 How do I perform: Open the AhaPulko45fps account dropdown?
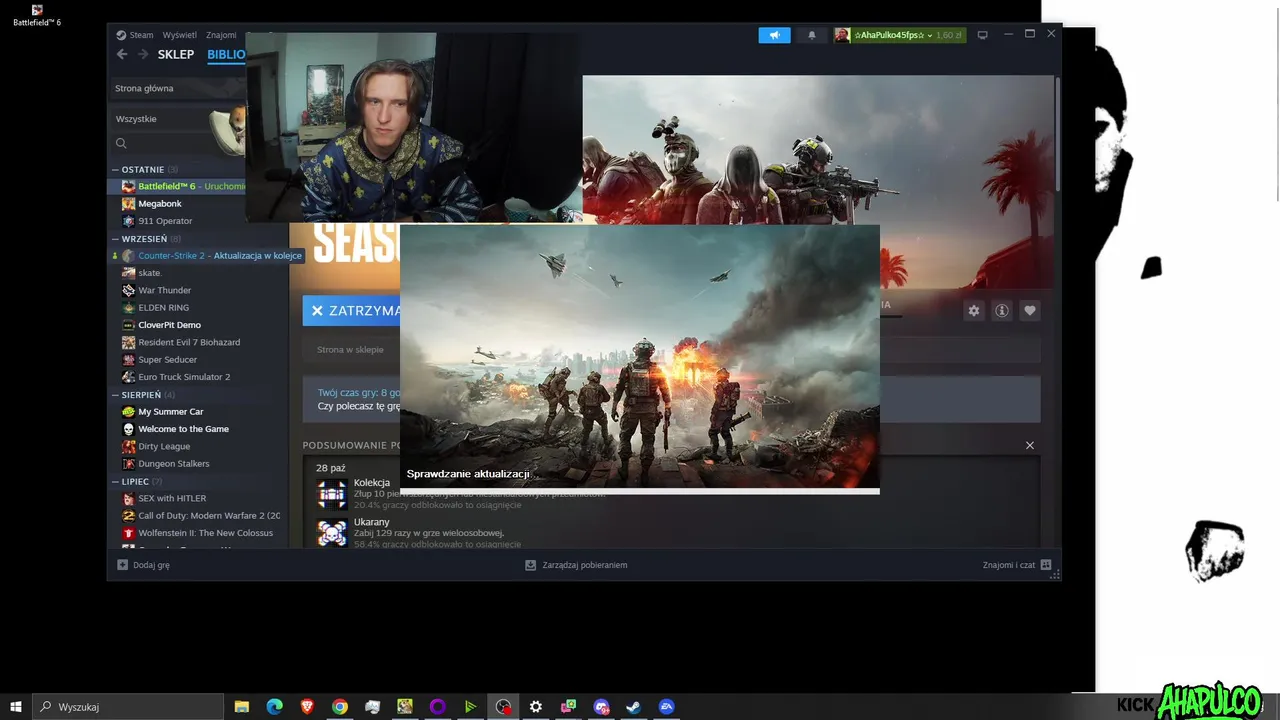pos(900,35)
